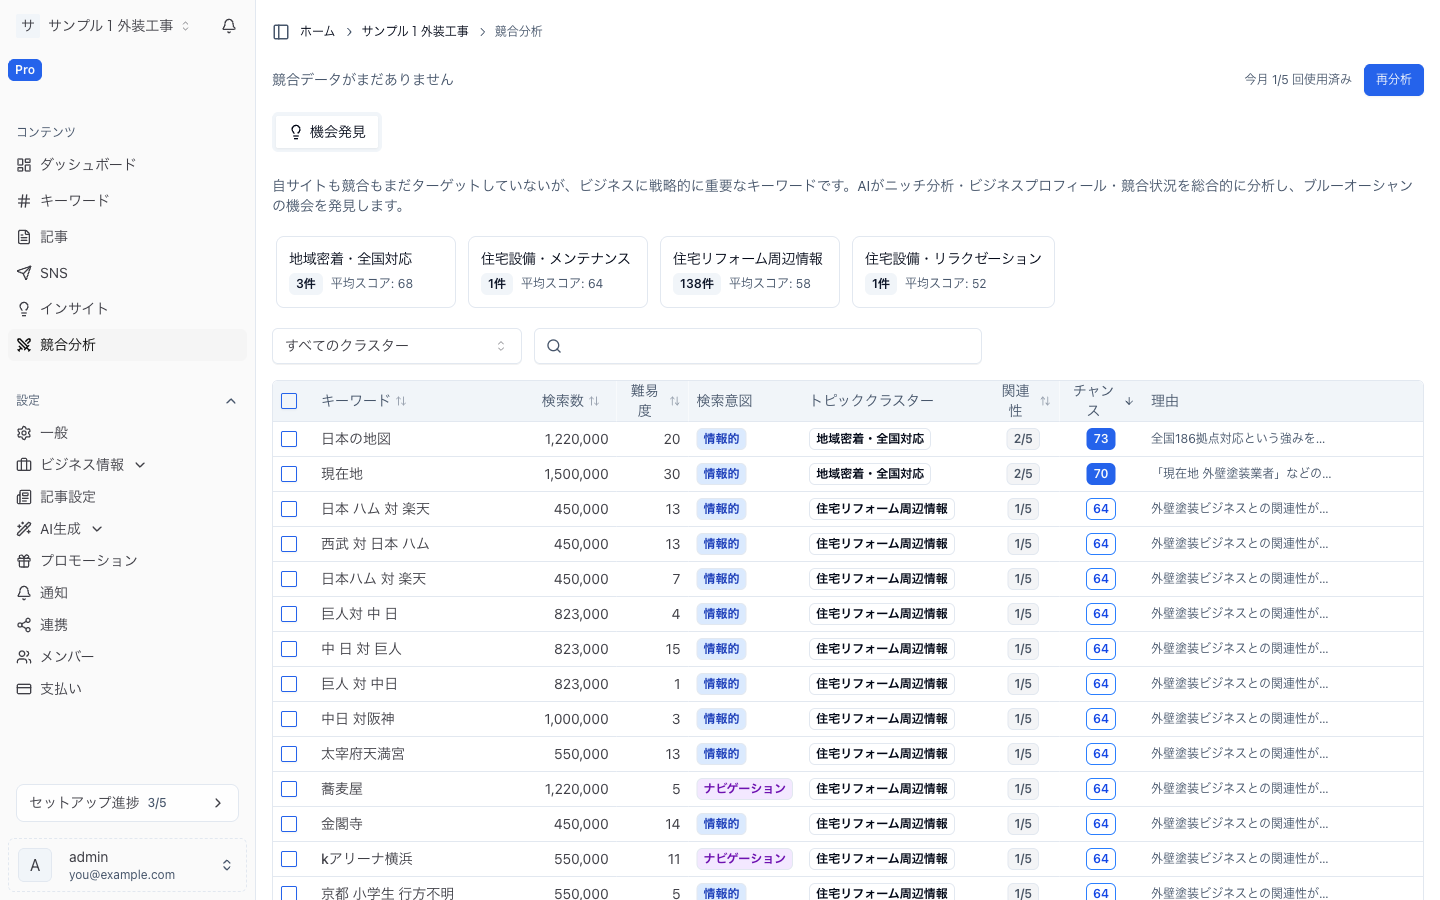
Task: Sort by 関連性 column arrows
Action: pyautogui.click(x=1045, y=401)
